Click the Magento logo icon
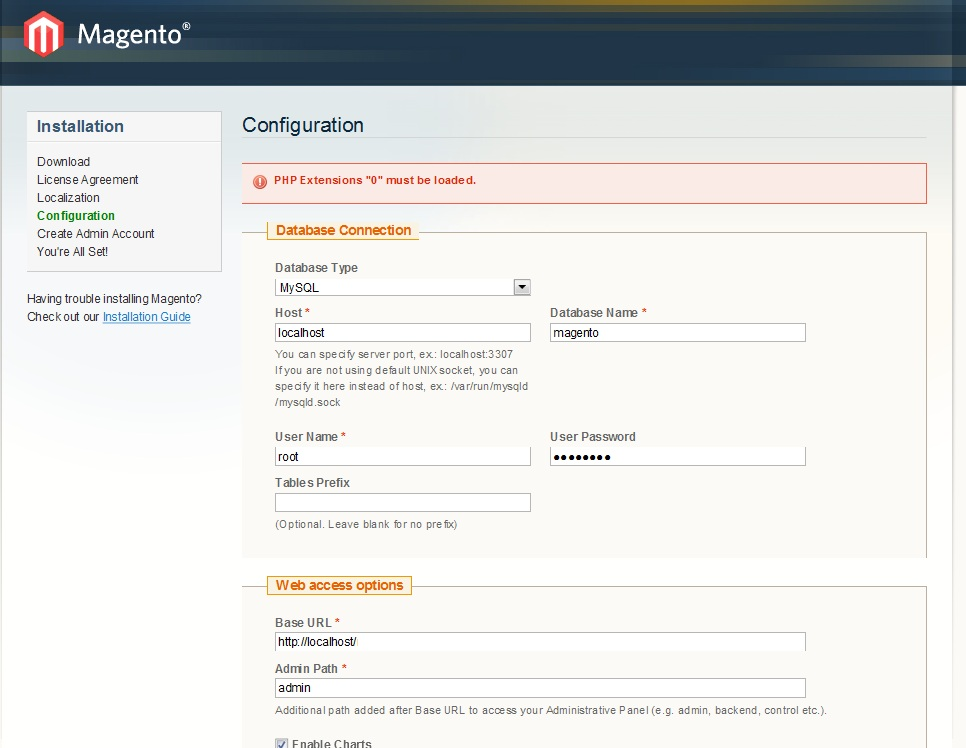Image resolution: width=966 pixels, height=748 pixels. tap(43, 34)
